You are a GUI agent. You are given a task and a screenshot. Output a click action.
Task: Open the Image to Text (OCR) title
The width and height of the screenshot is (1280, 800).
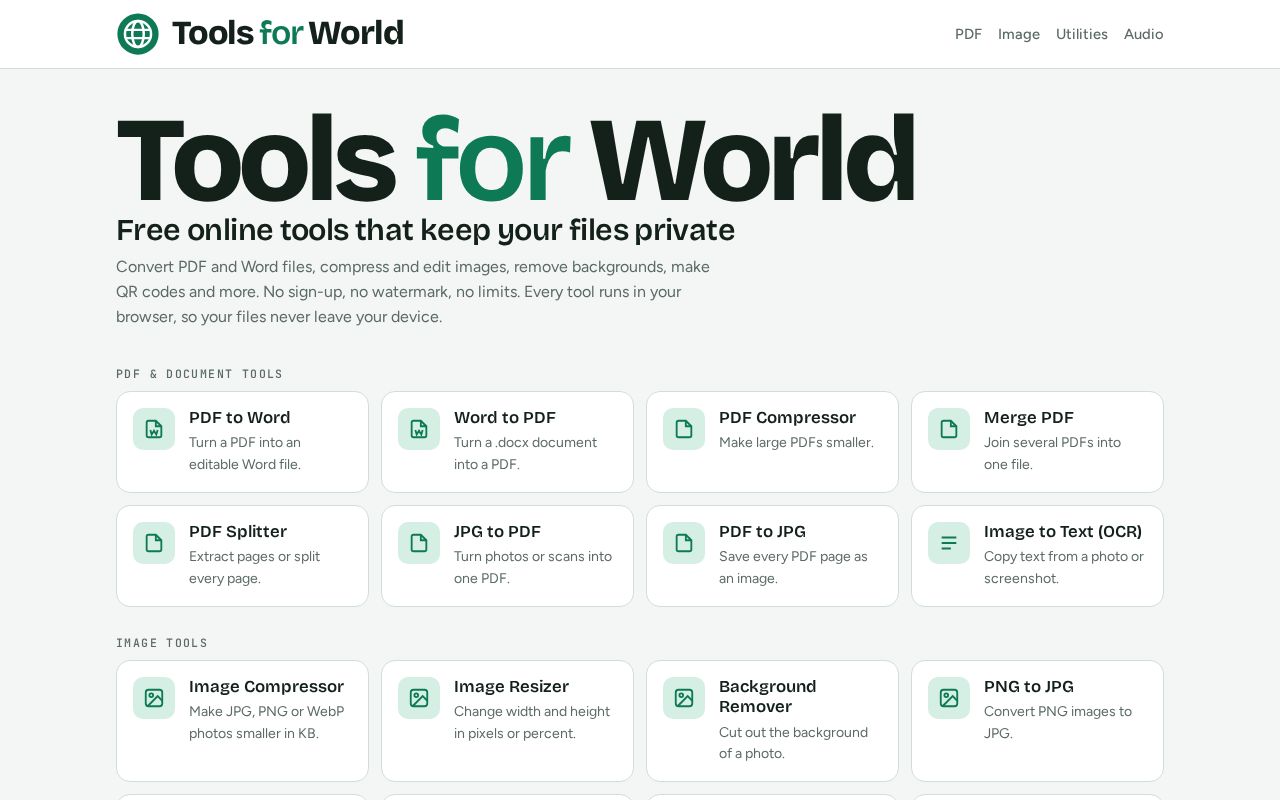(x=1063, y=532)
